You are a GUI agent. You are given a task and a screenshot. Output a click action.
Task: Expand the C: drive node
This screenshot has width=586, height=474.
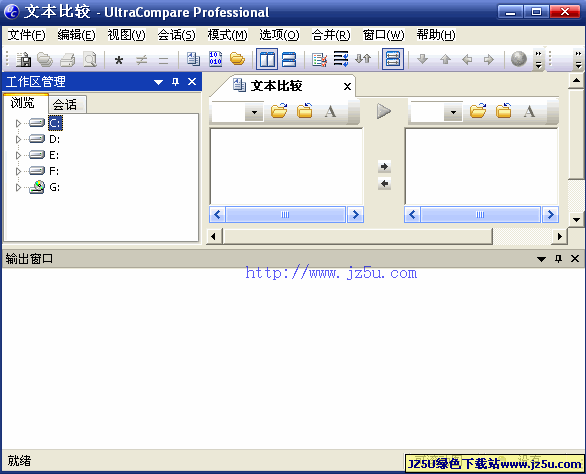coord(18,123)
